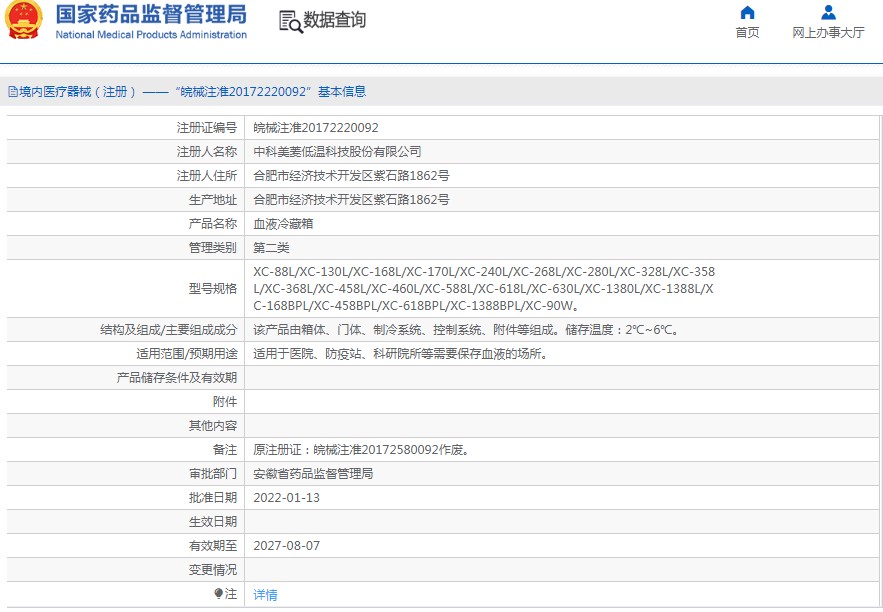
Task: Click the 管理类别 label
Action: (x=213, y=248)
